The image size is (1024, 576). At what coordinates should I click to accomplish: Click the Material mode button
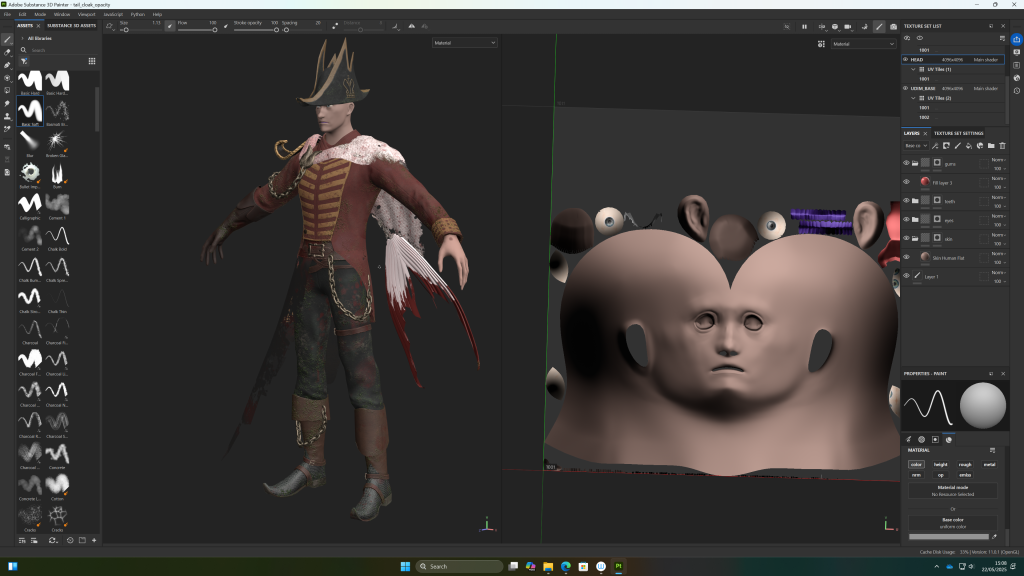952,490
